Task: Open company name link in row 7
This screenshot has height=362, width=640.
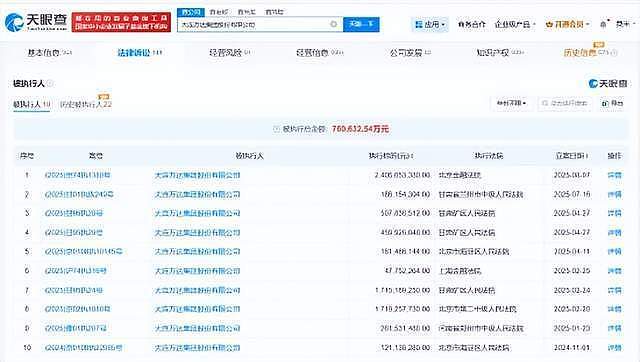Action: point(197,291)
